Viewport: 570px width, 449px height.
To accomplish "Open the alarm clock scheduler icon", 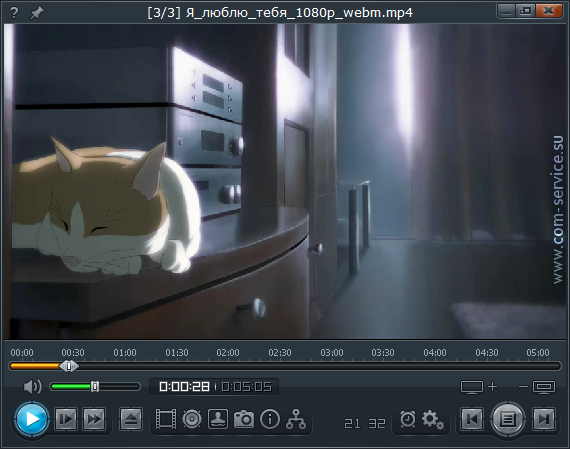I will [x=408, y=419].
